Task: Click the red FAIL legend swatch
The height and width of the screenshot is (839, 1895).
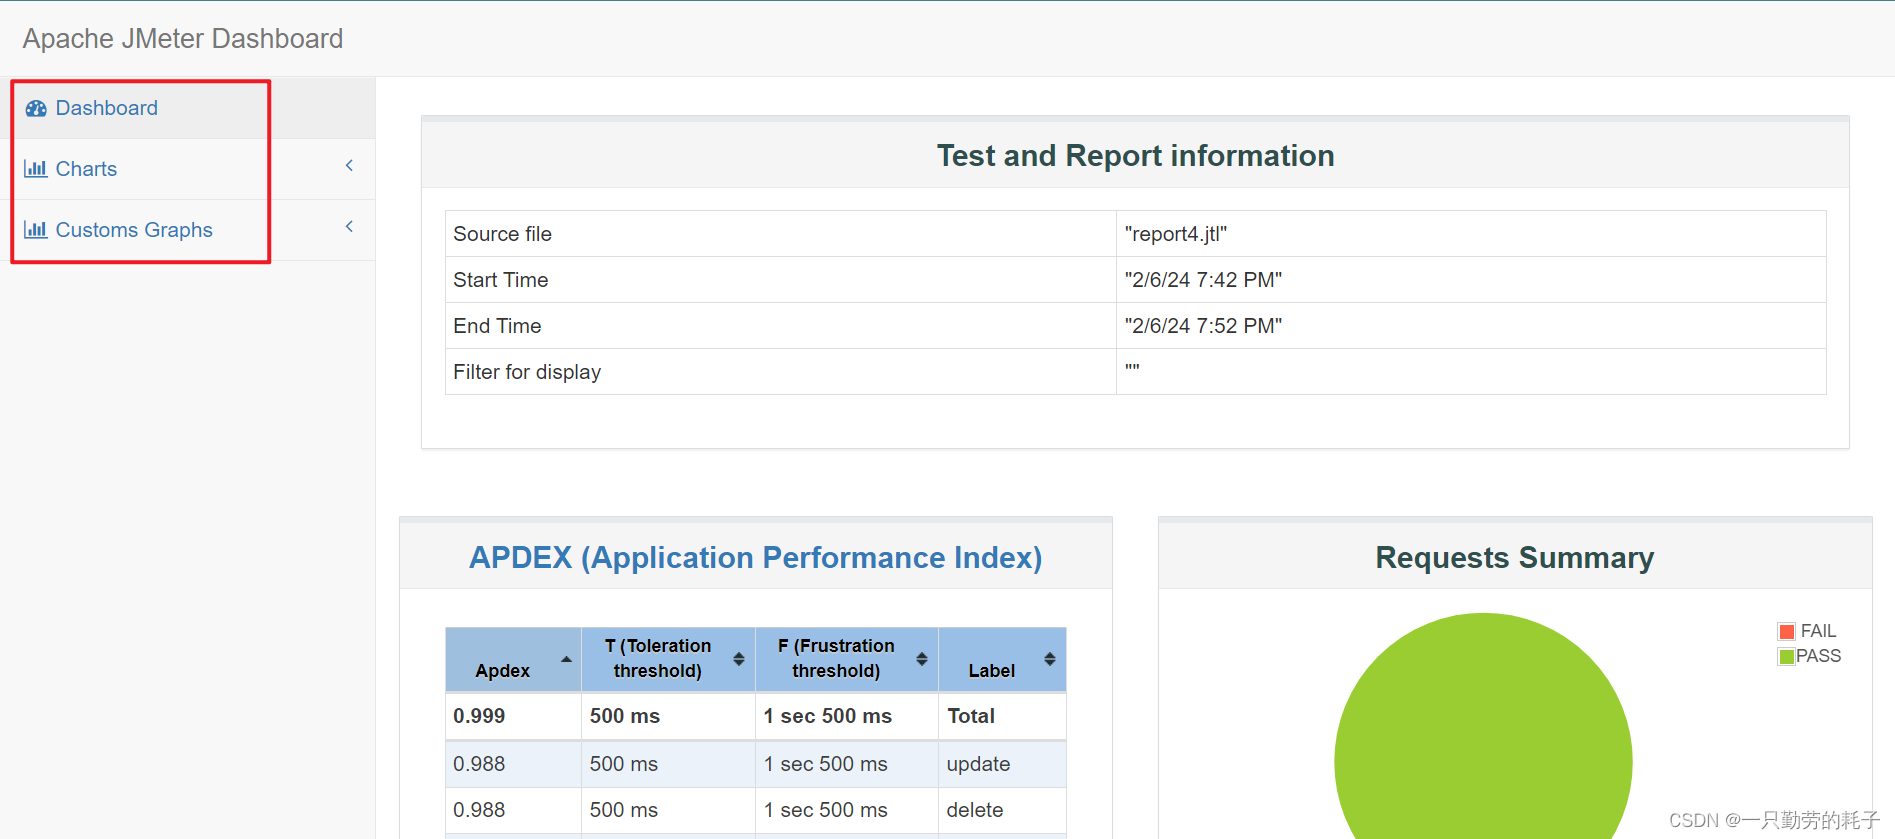Action: point(1786,631)
